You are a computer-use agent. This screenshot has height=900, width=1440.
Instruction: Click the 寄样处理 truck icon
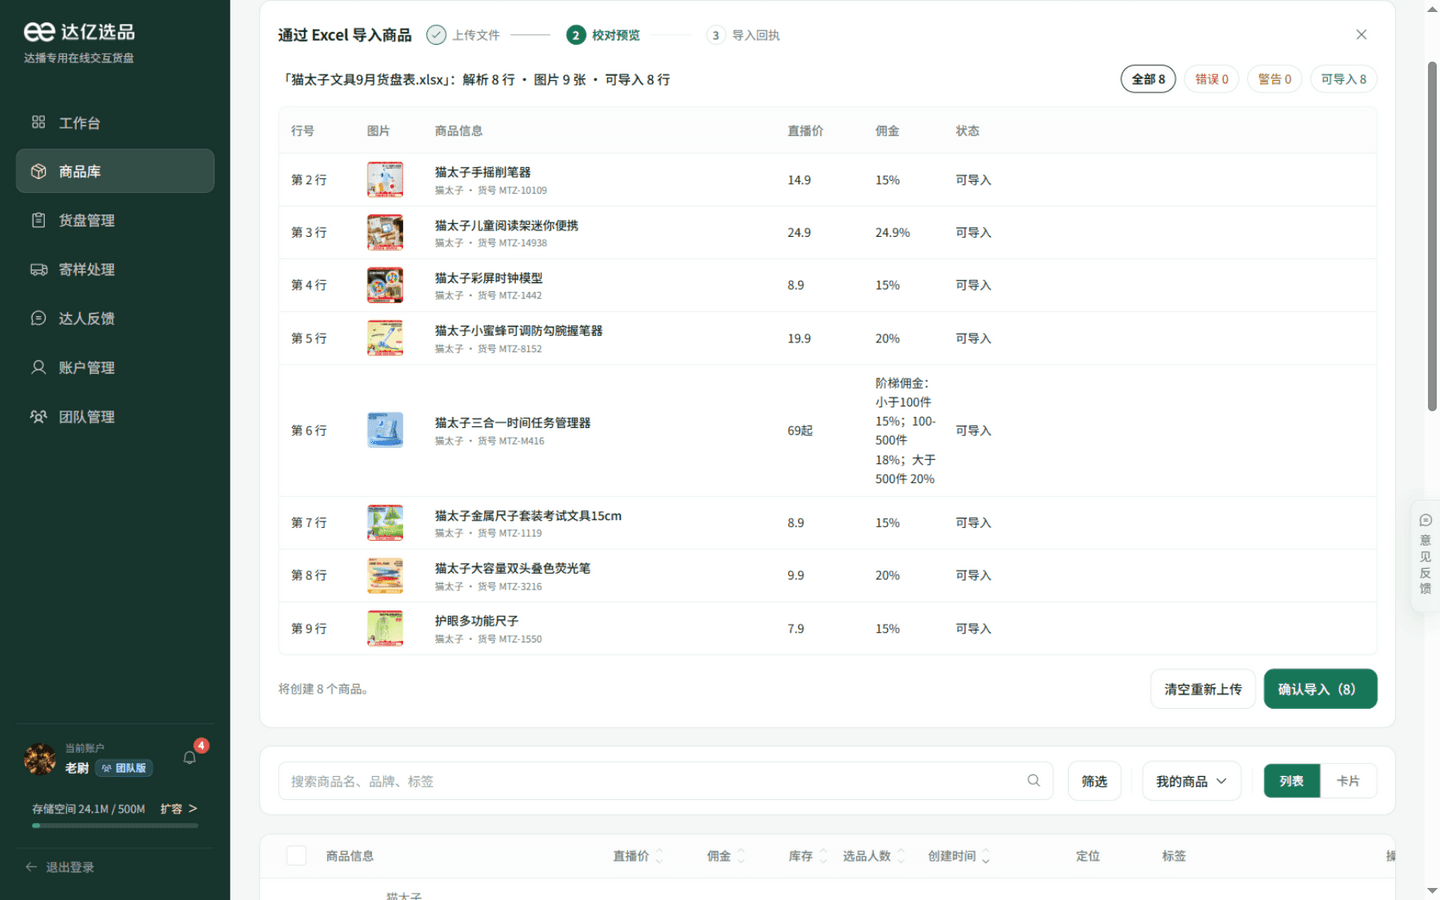38,269
